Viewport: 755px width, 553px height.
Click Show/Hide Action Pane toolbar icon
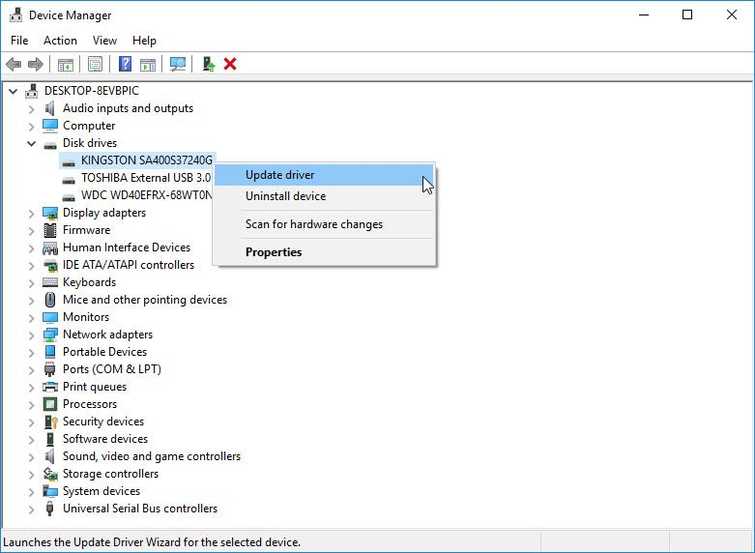pos(148,64)
